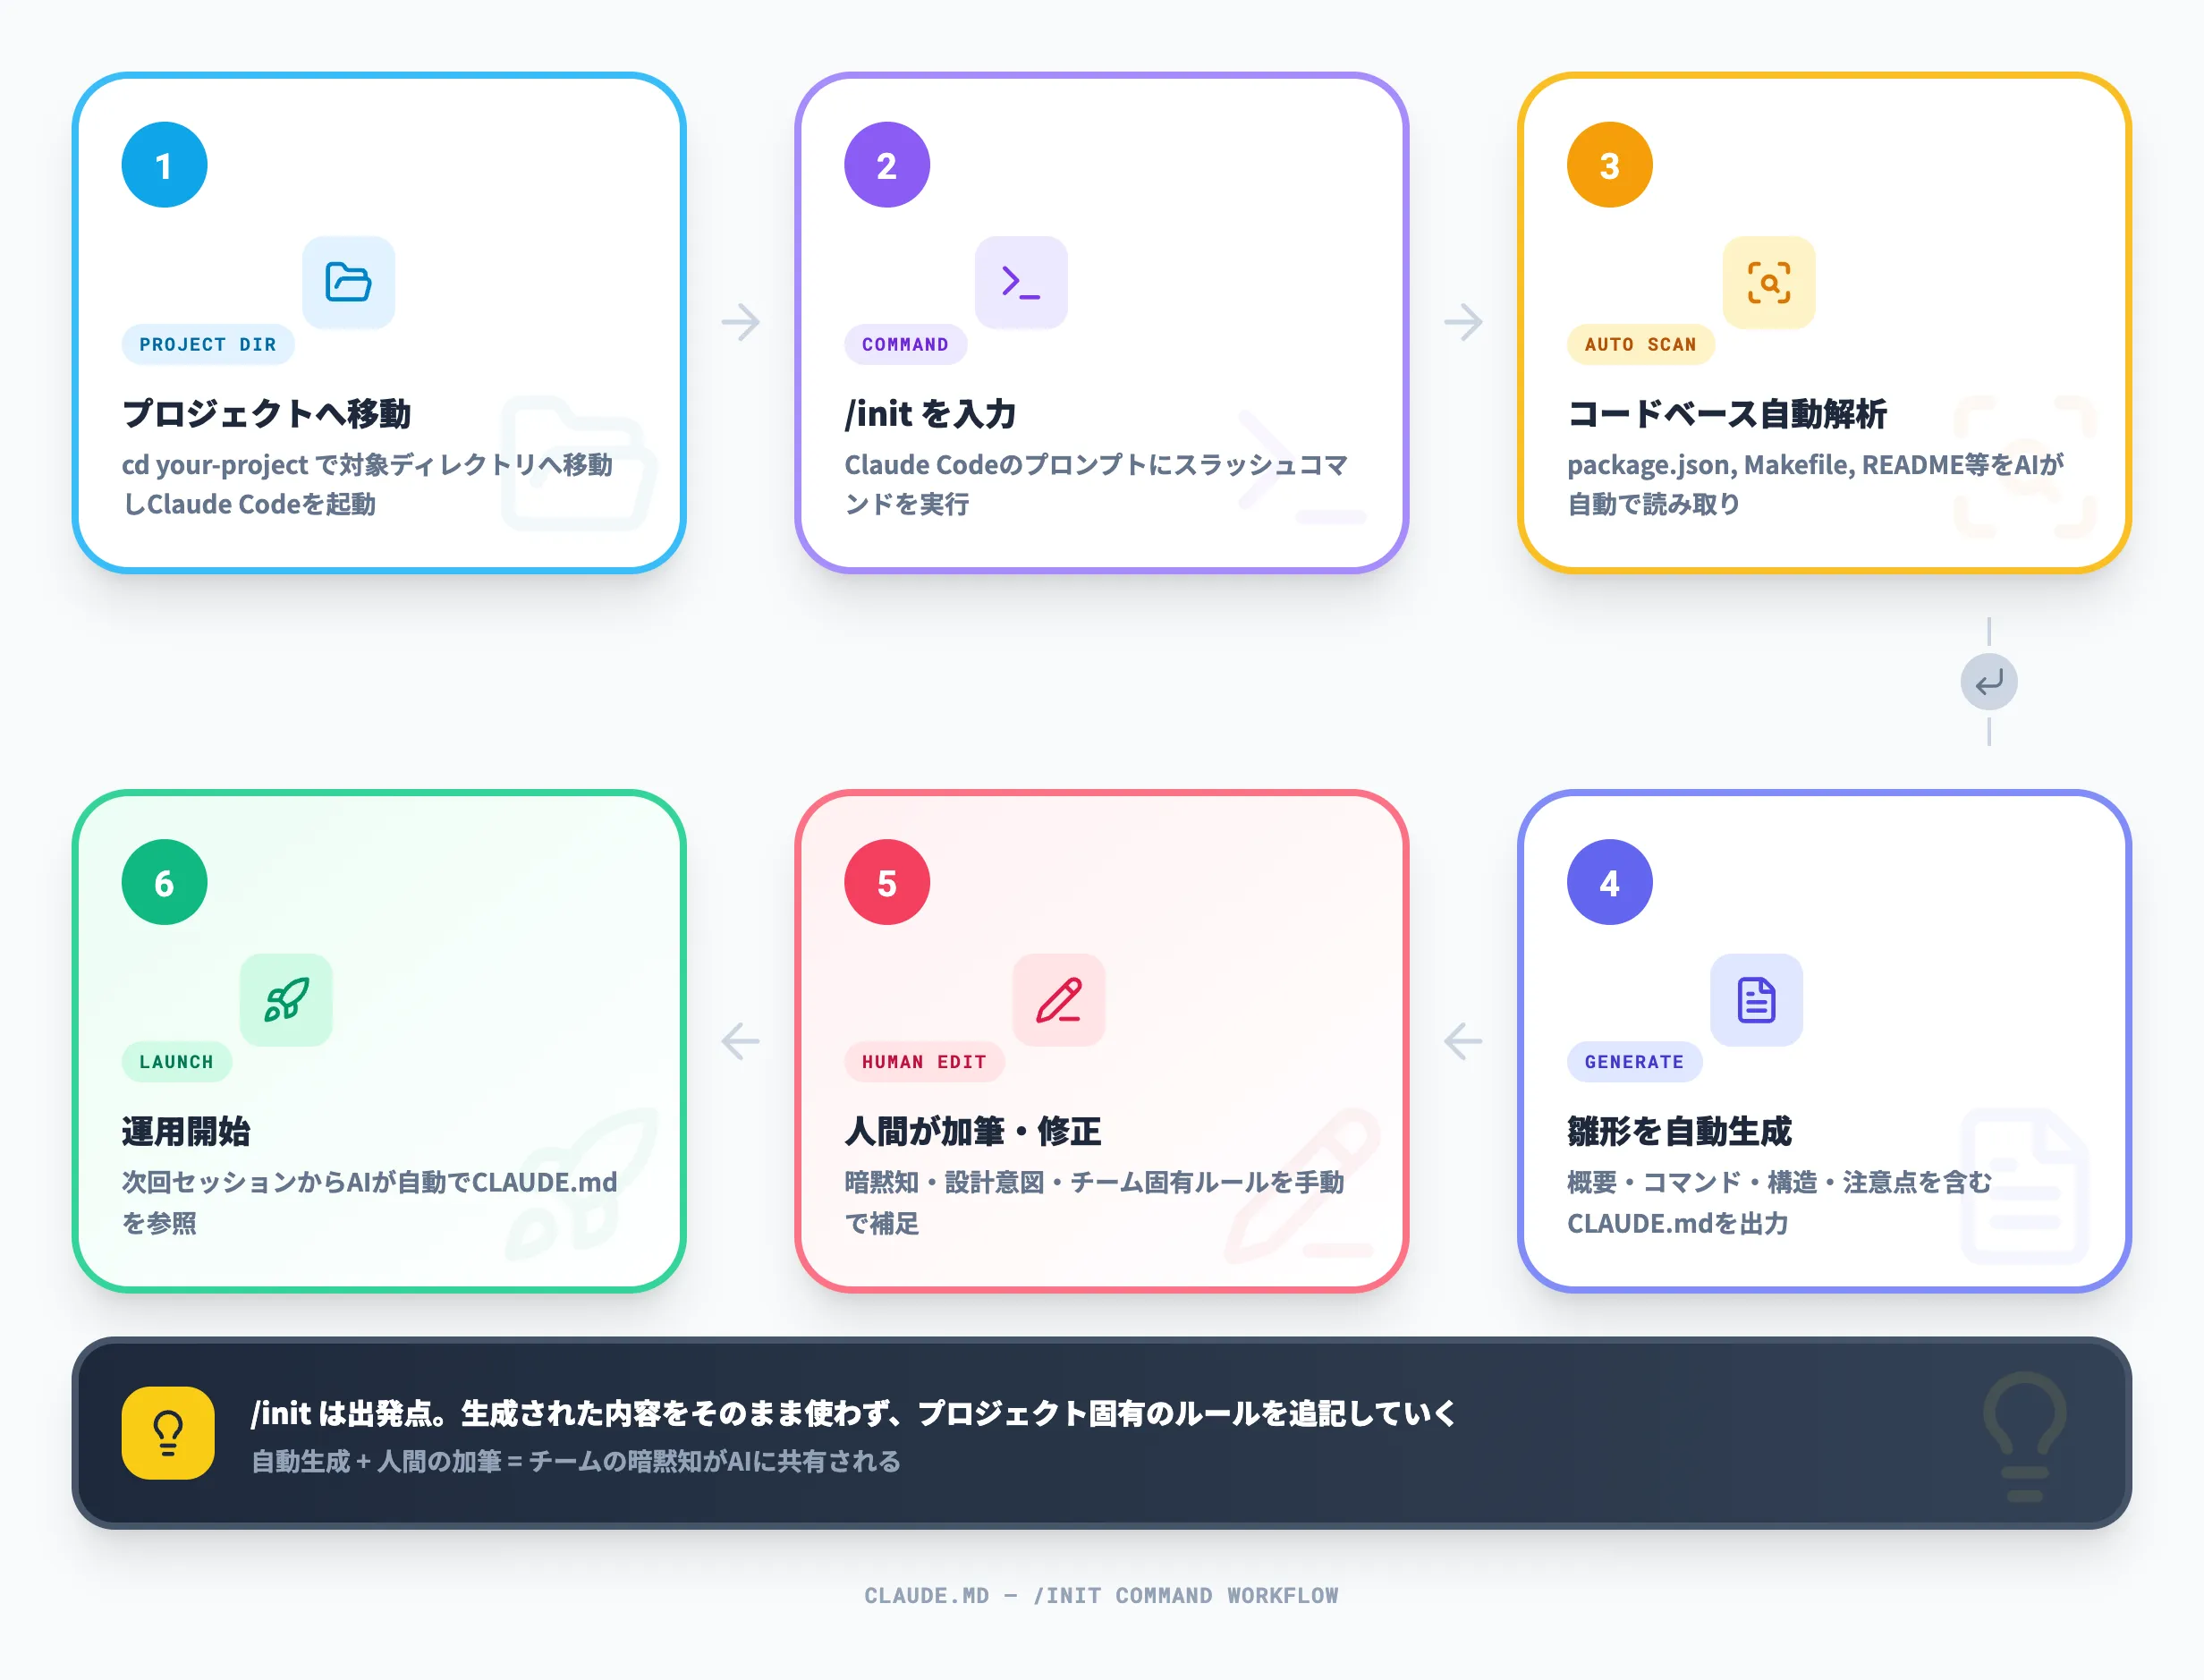Select the GENERATE label badge

[x=1633, y=1061]
